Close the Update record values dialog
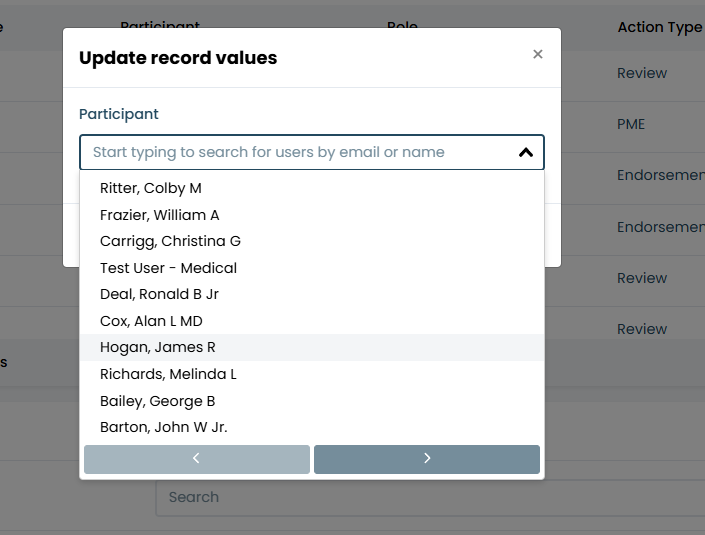705x535 pixels. click(537, 54)
